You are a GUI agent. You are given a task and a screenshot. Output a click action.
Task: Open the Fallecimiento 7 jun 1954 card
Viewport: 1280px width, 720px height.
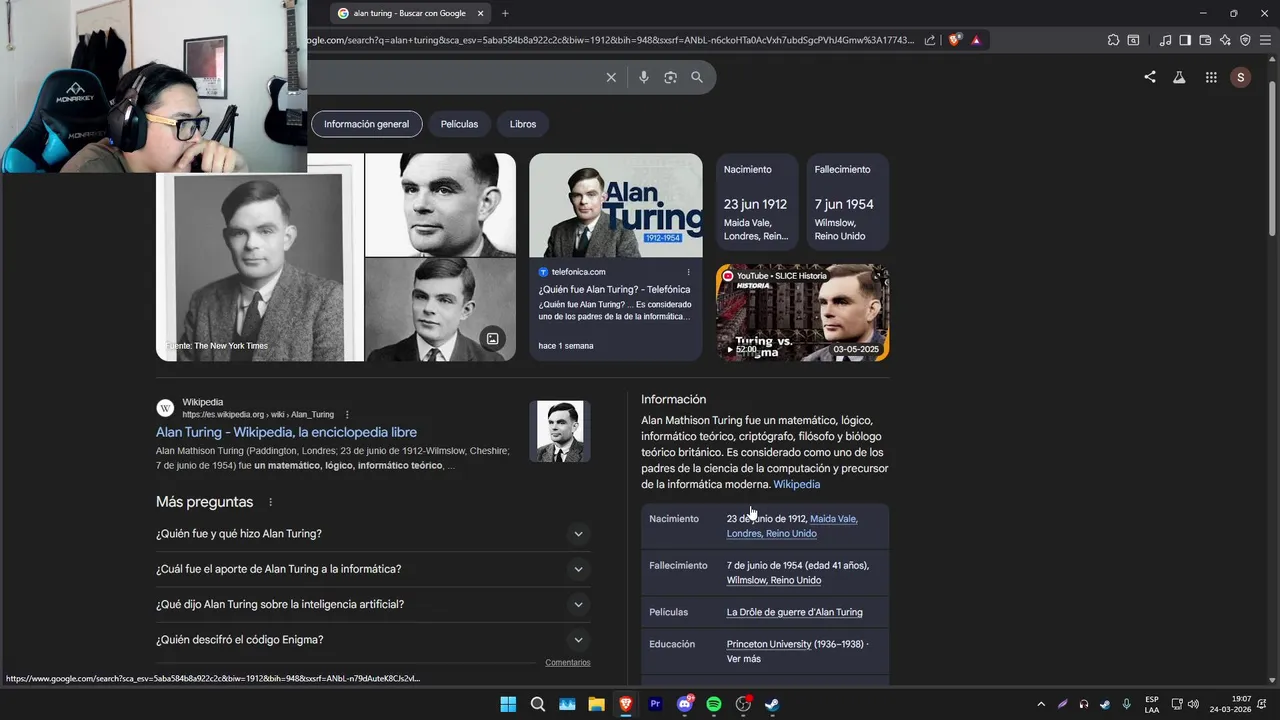pyautogui.click(x=847, y=202)
